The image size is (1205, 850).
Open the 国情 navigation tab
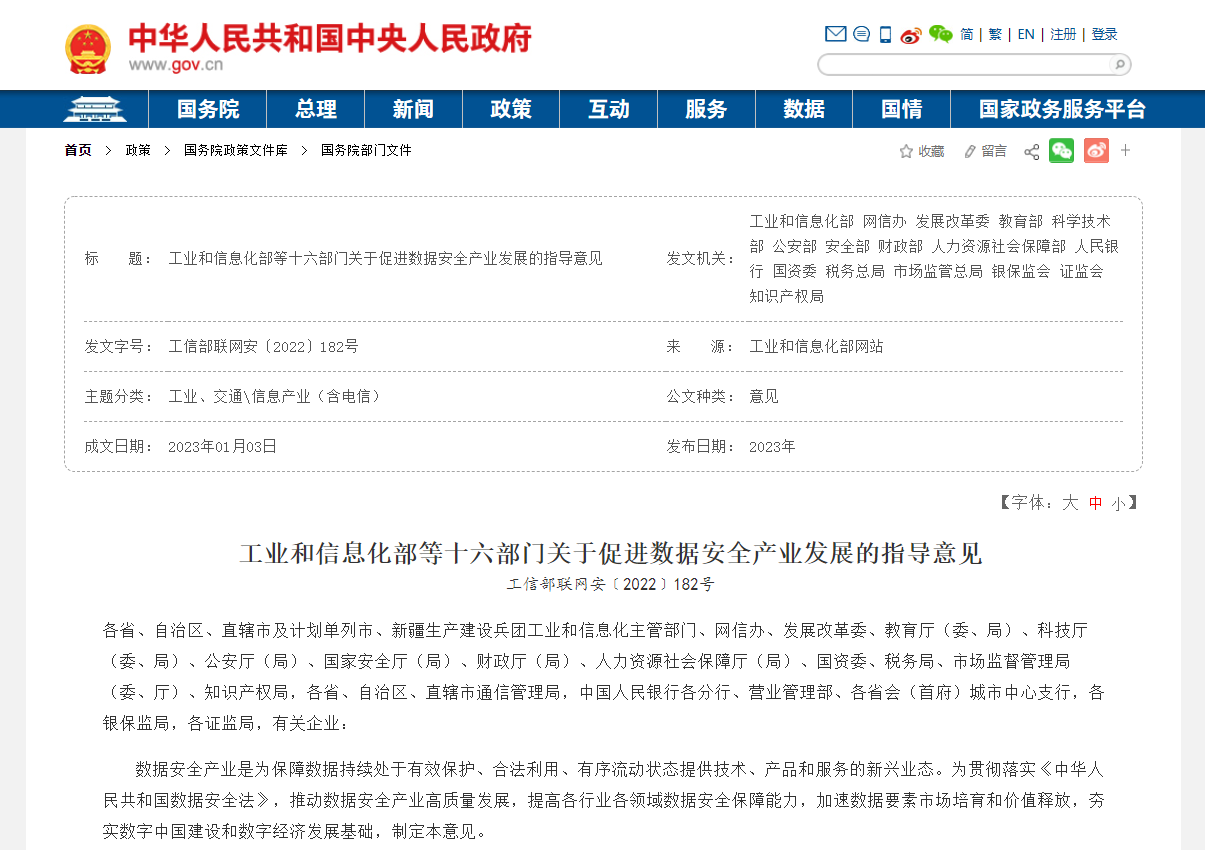point(901,109)
